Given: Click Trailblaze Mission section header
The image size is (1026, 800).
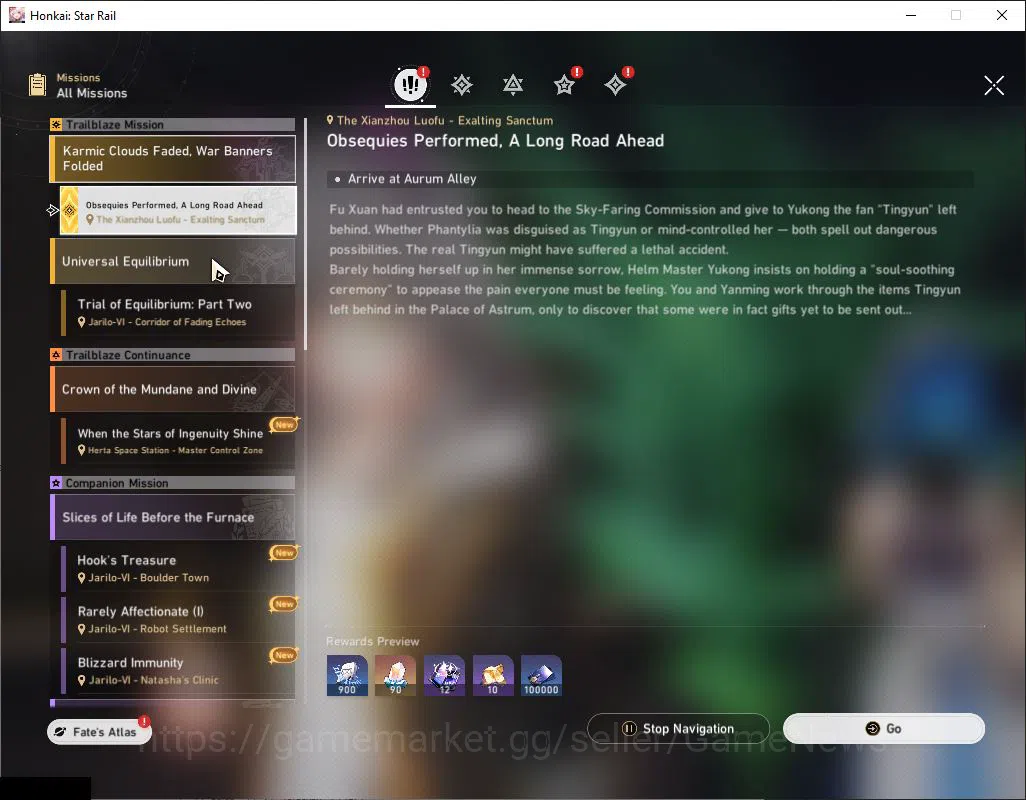Looking at the screenshot, I should 172,124.
